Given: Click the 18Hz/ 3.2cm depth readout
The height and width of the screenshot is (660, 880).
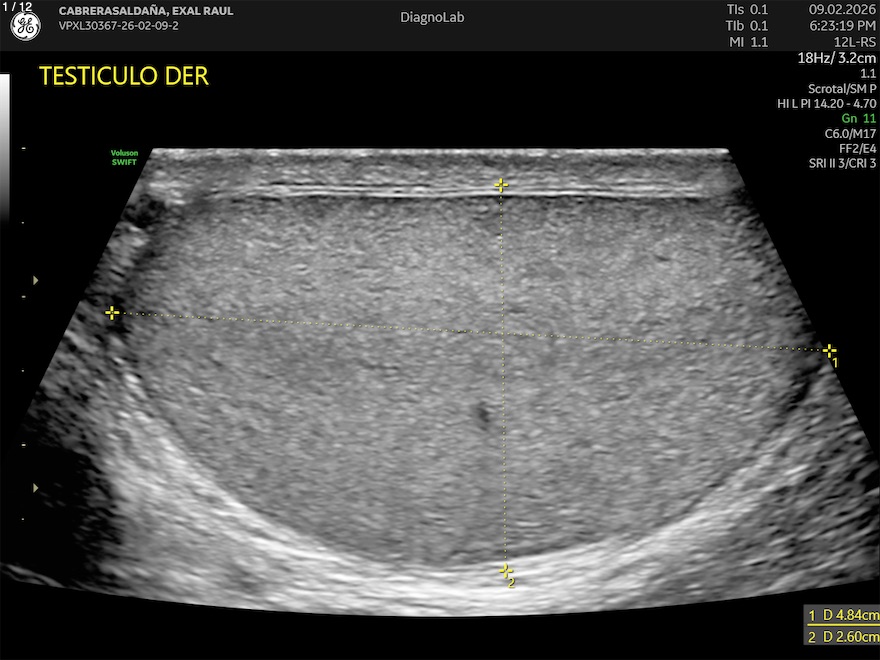Looking at the screenshot, I should point(836,58).
